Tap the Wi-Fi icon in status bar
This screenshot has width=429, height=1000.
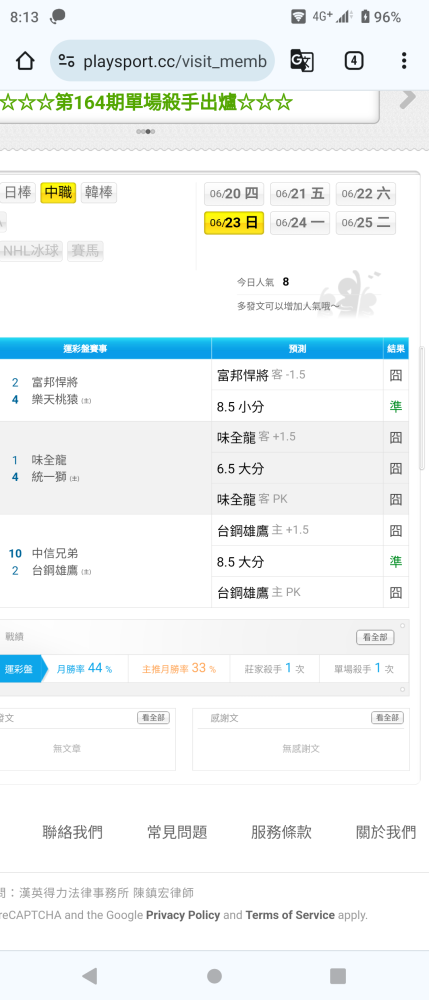point(298,17)
